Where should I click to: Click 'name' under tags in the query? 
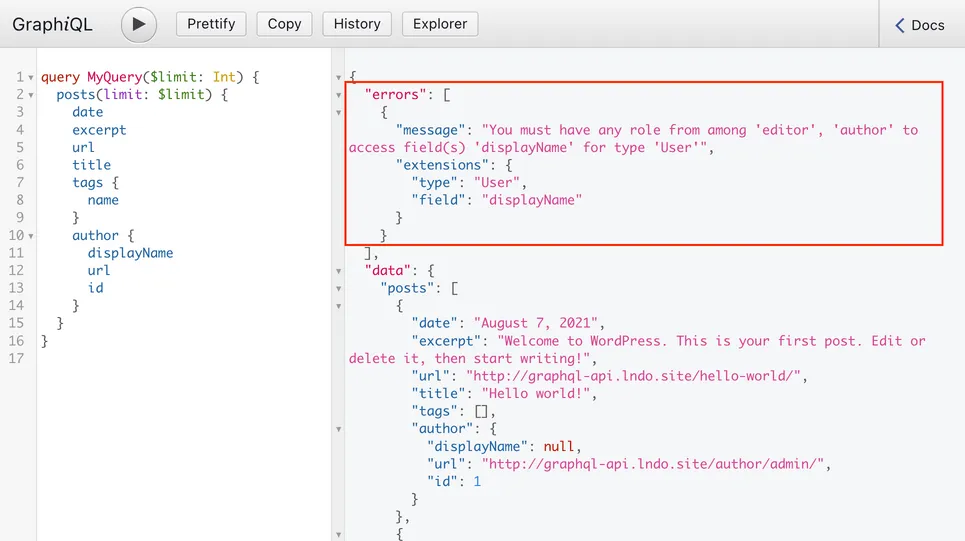click(103, 200)
